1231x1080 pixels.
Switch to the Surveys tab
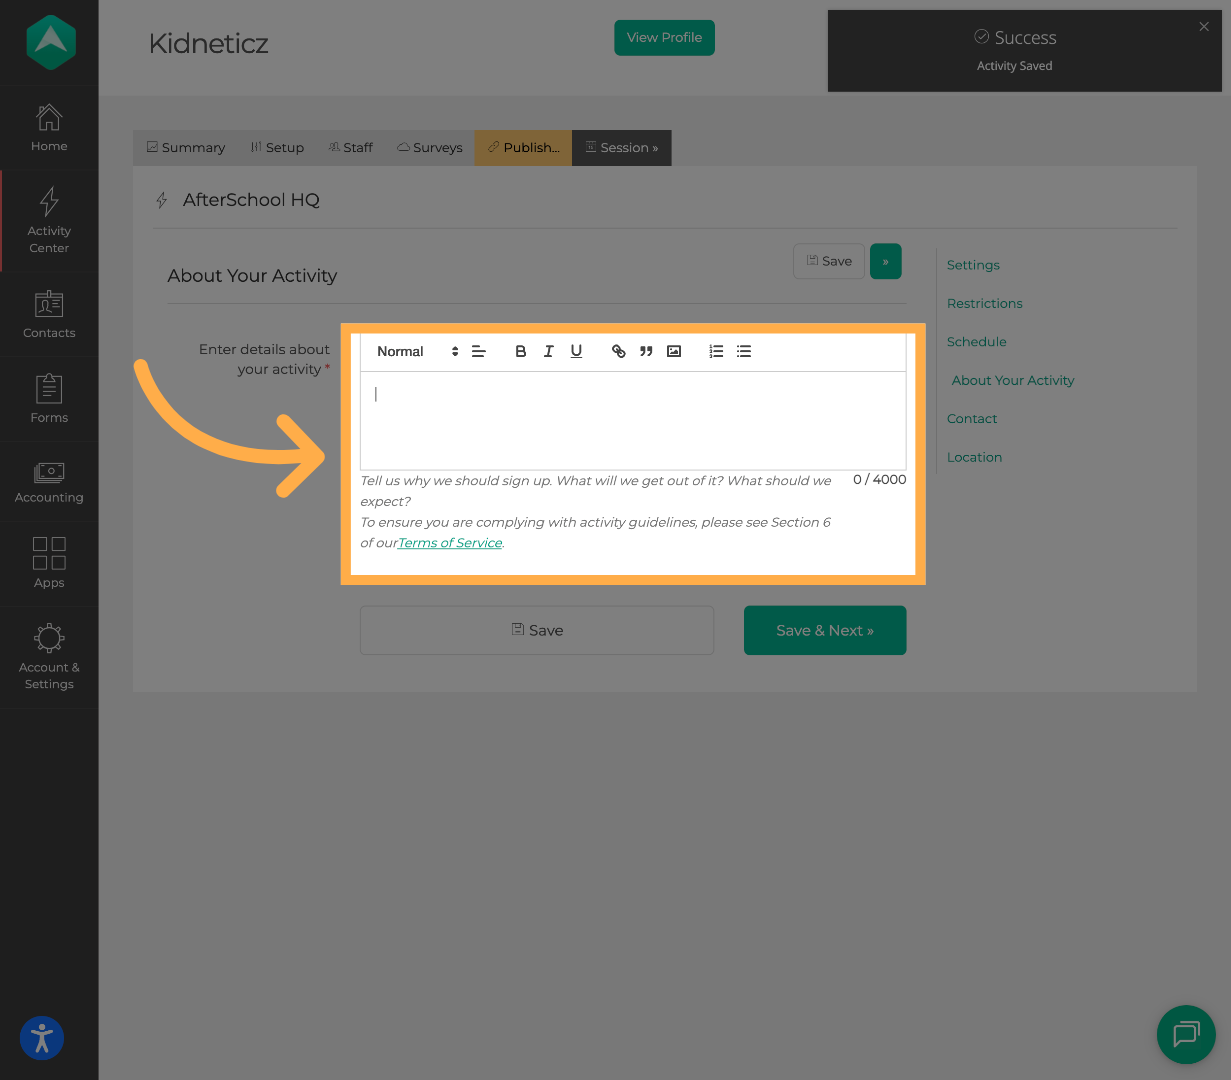click(x=429, y=147)
